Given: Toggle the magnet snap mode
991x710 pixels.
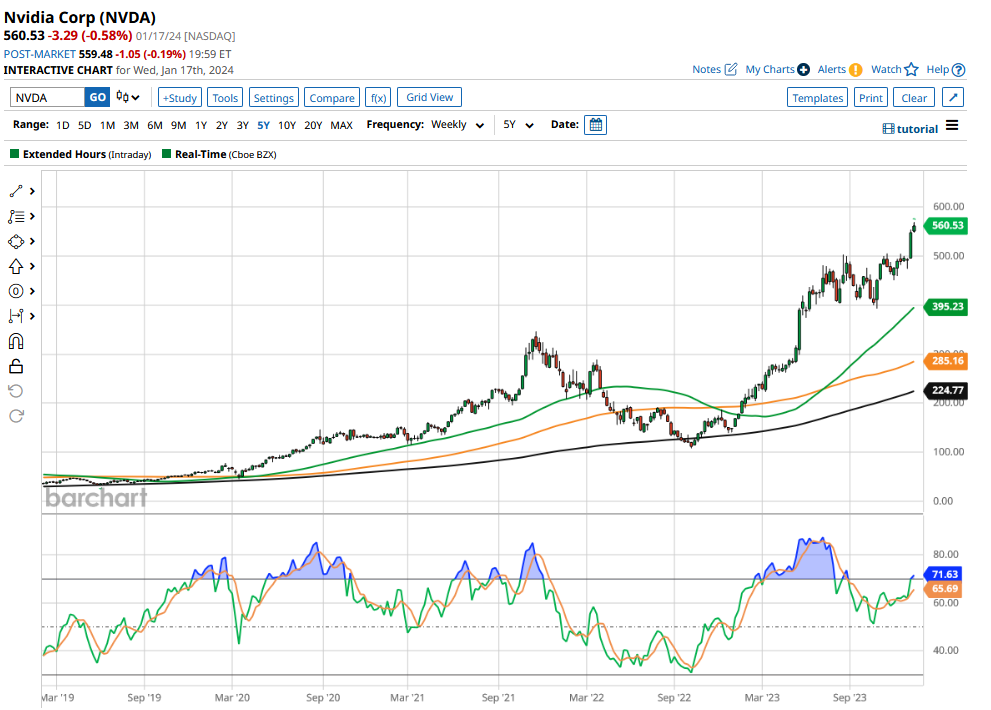Looking at the screenshot, I should (16, 341).
